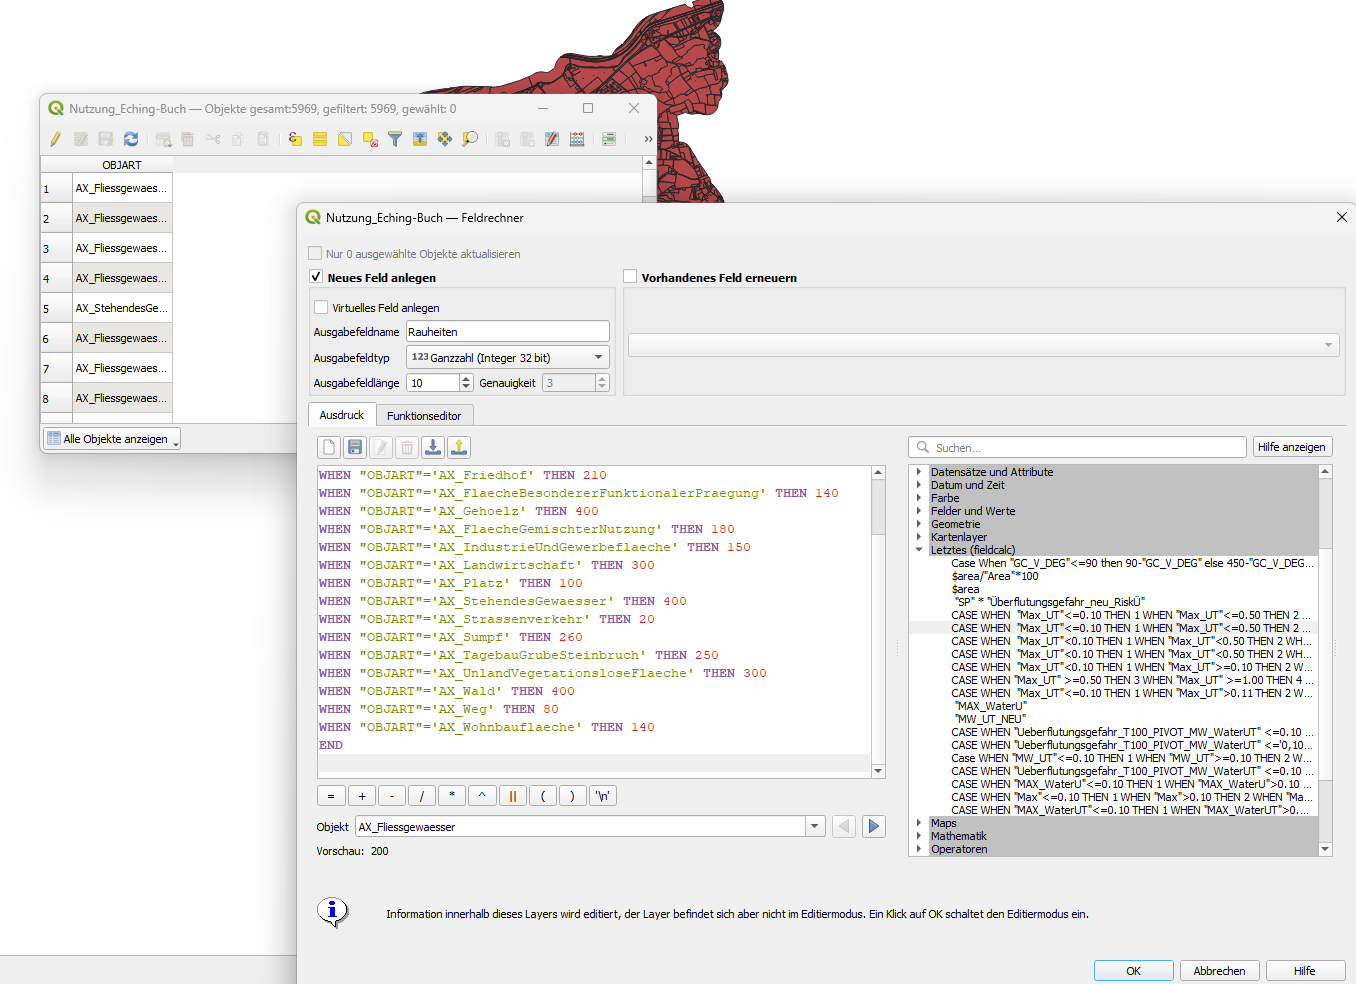Switch to the Funktionseditor tab
This screenshot has width=1356, height=984.
(x=424, y=415)
